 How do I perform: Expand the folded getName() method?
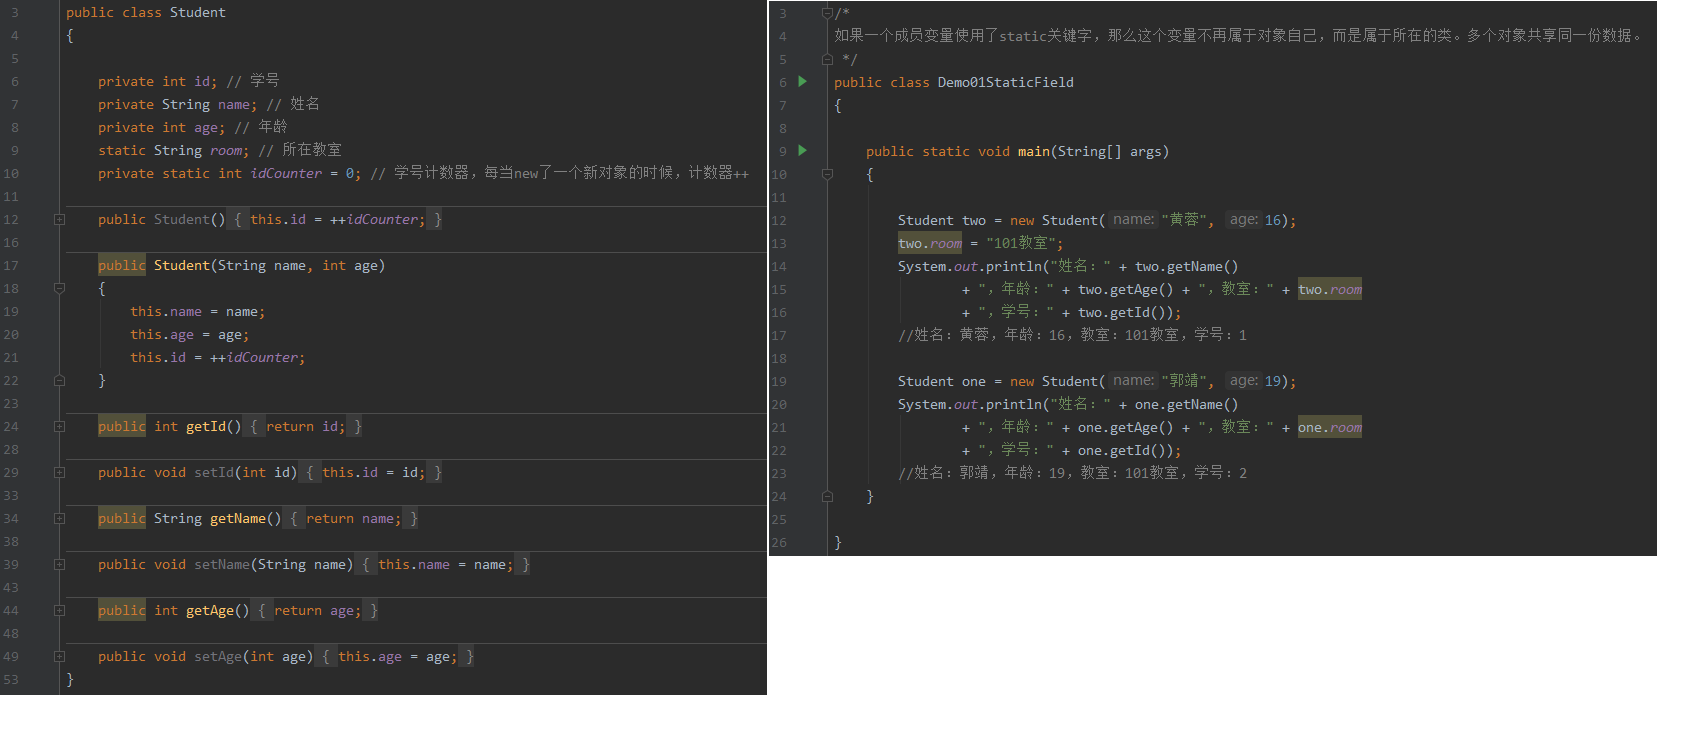pyautogui.click(x=59, y=519)
